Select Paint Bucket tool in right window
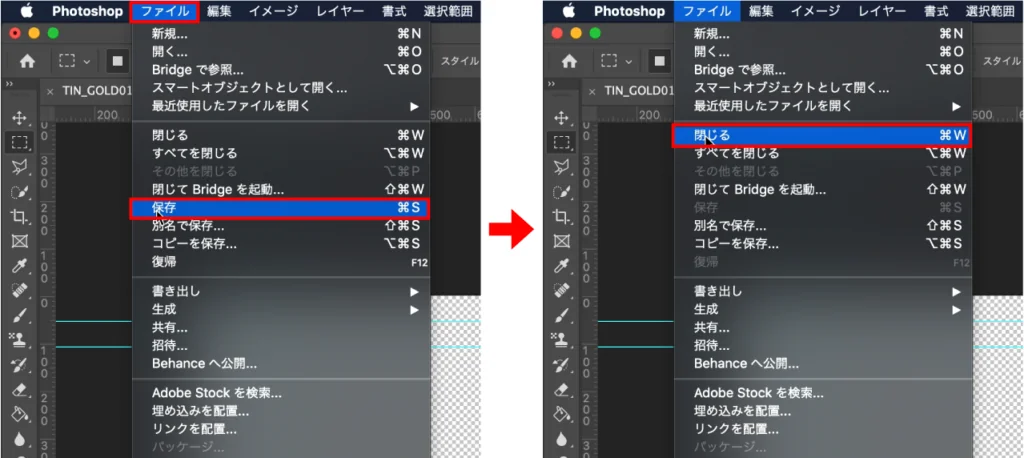Screen dimensions: 1024x458 click(562, 414)
